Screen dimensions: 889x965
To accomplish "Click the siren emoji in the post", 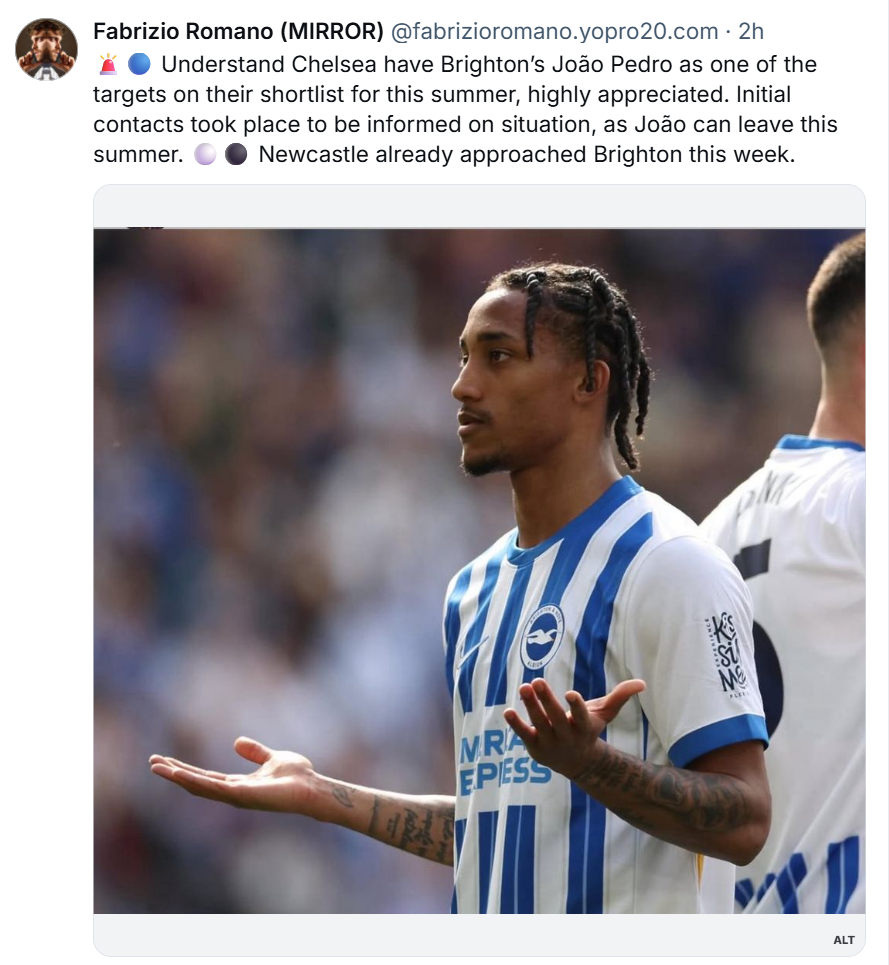I will pyautogui.click(x=108, y=65).
